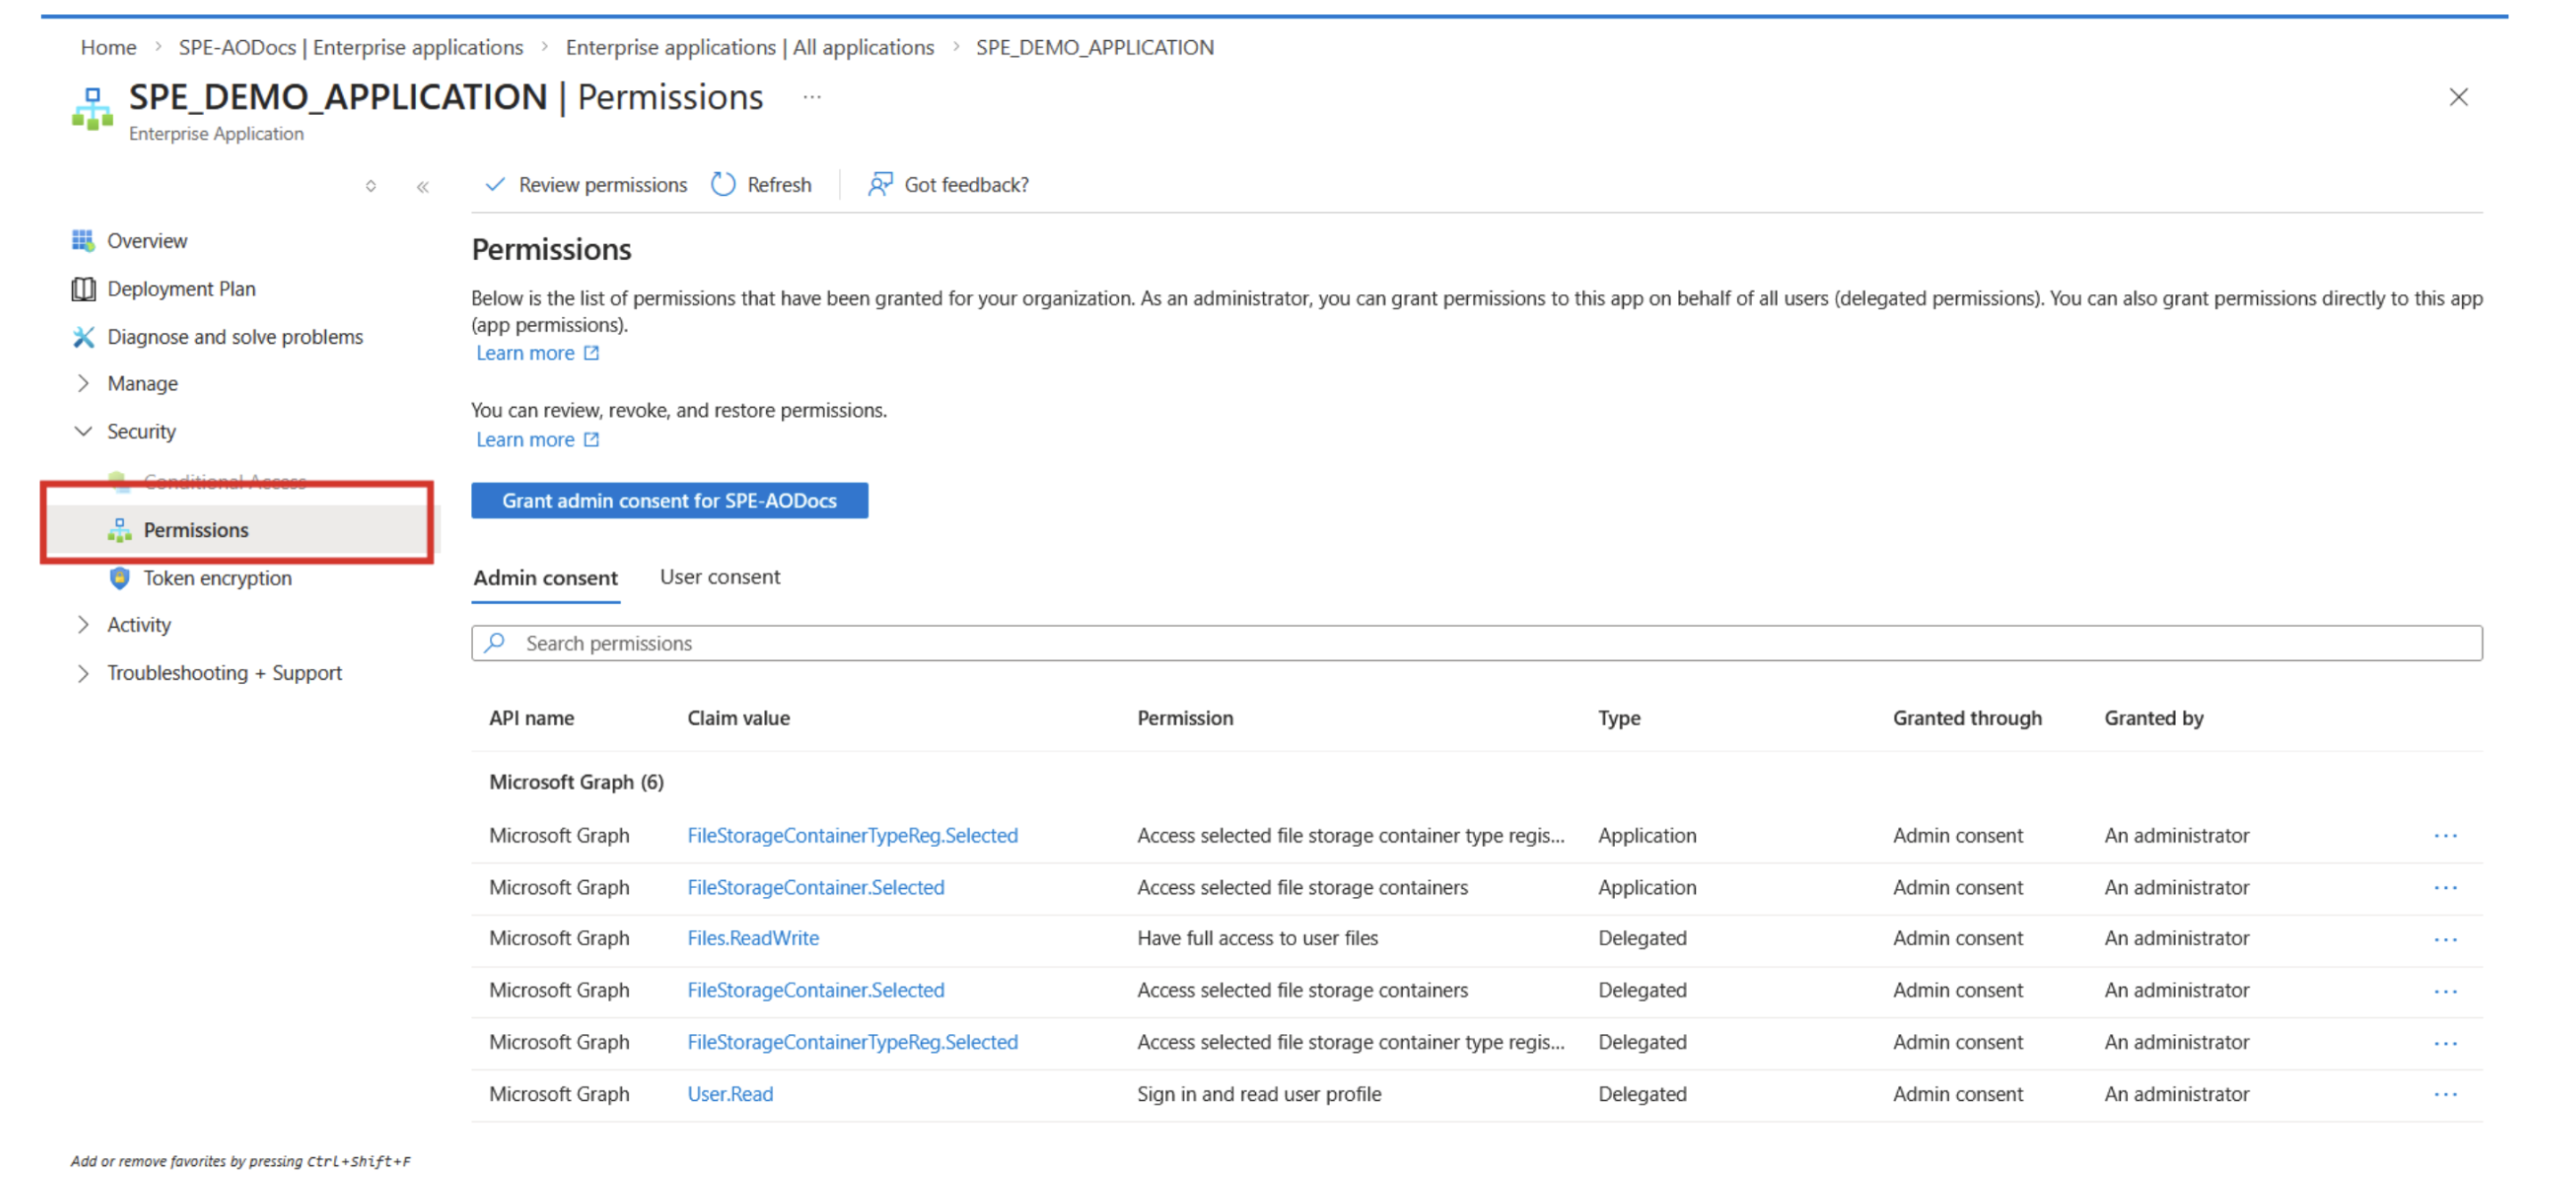Expand the Troubleshooting + Support section
Screen dimensions: 2576x1190
(x=83, y=673)
